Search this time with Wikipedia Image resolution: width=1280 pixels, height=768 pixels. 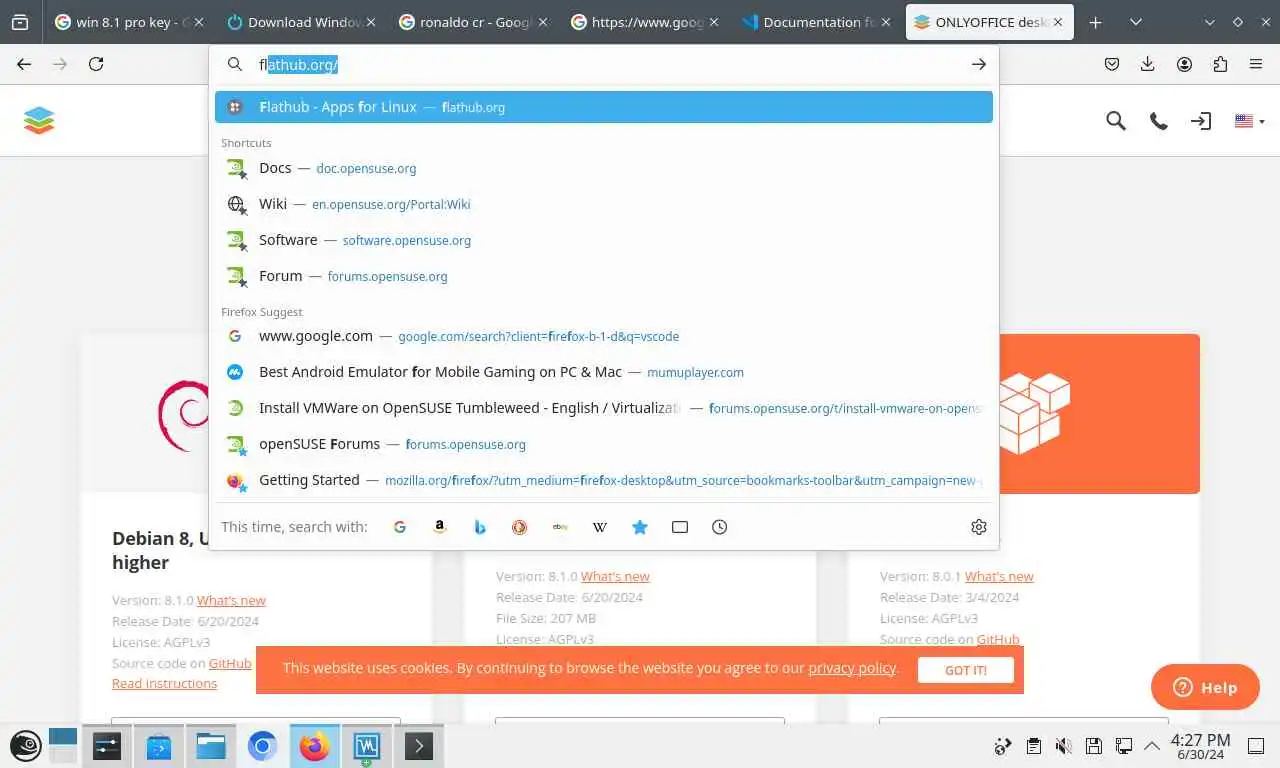pos(600,527)
